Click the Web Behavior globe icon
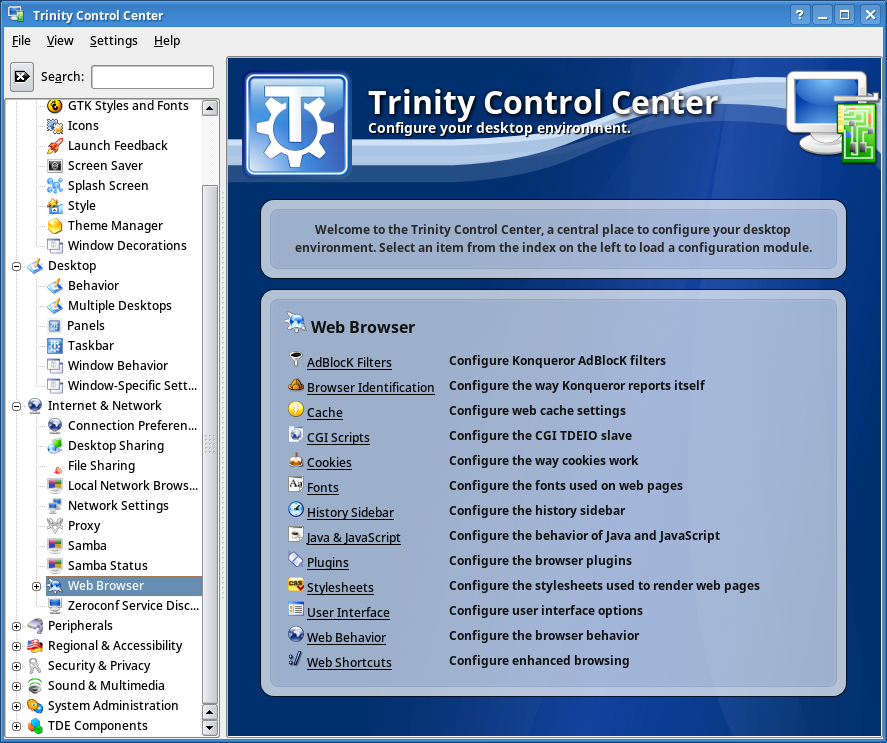This screenshot has height=743, width=887. [295, 634]
